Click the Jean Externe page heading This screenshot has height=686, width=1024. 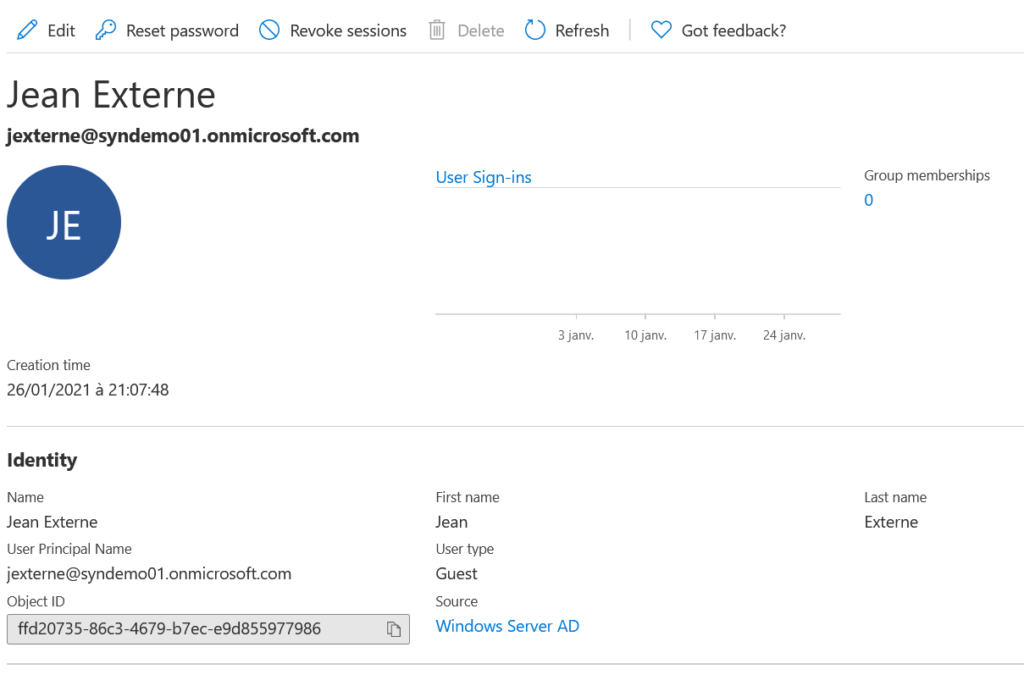[x=111, y=95]
